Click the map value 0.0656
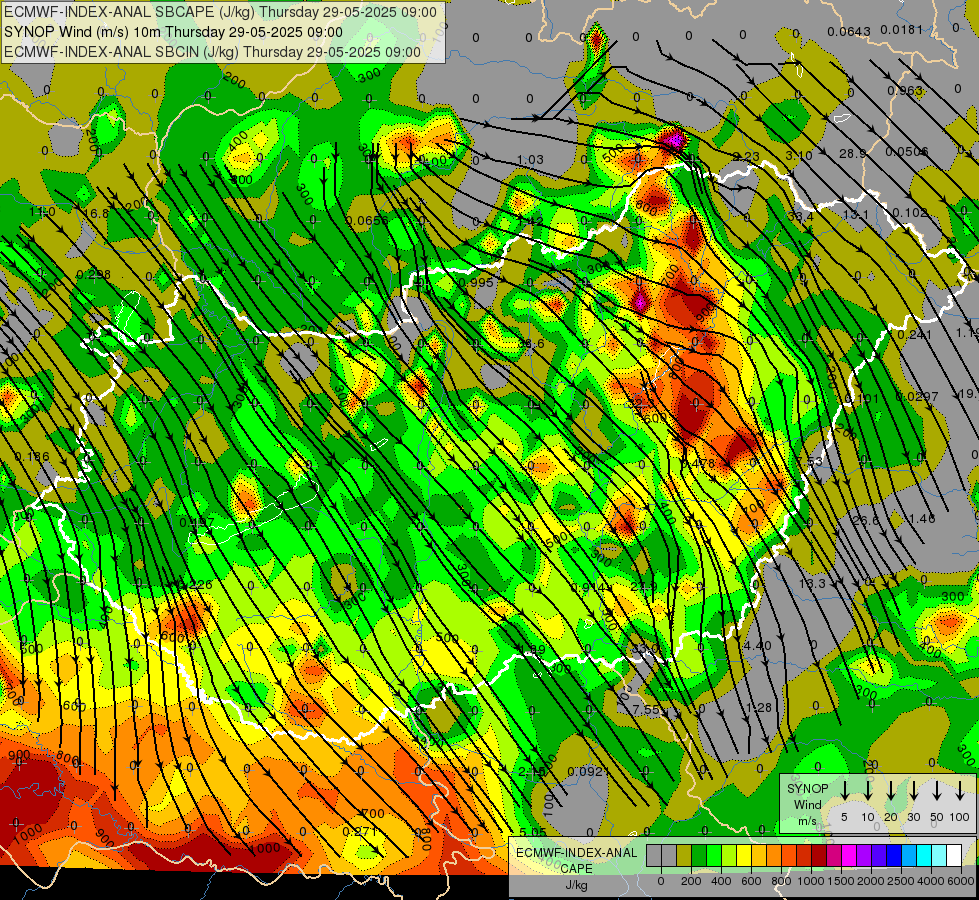 [x=367, y=220]
